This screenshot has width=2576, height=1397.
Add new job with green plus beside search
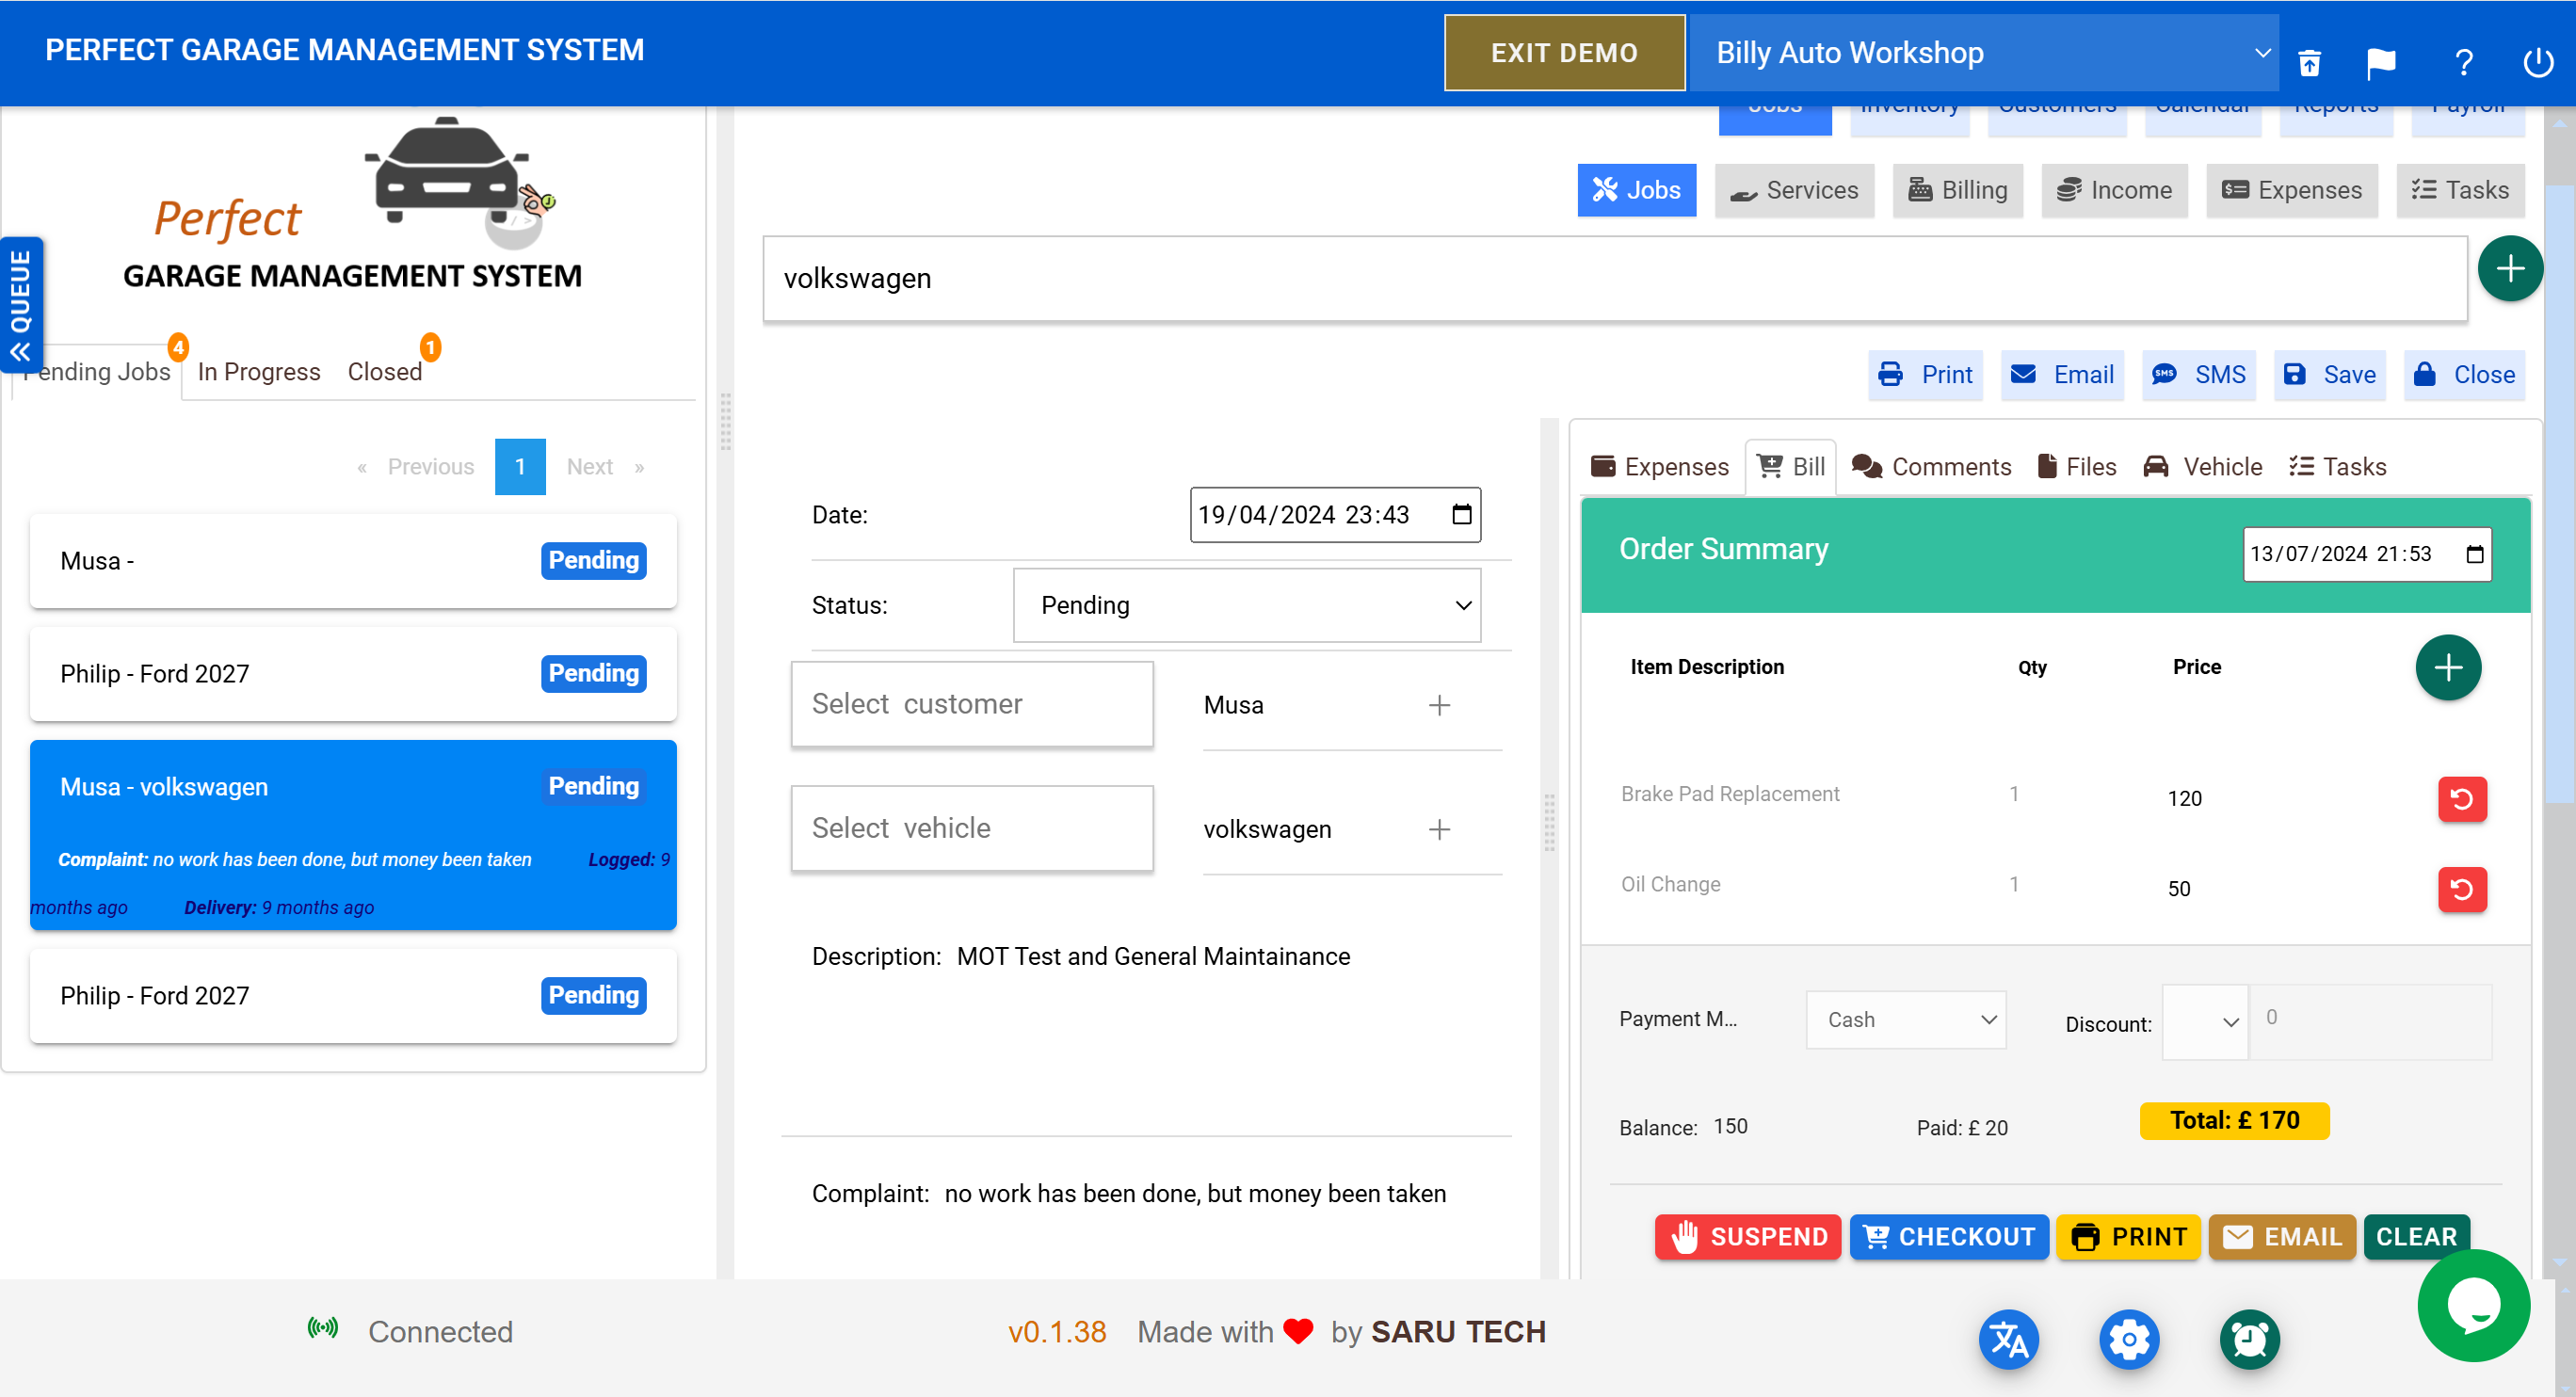coord(2510,269)
